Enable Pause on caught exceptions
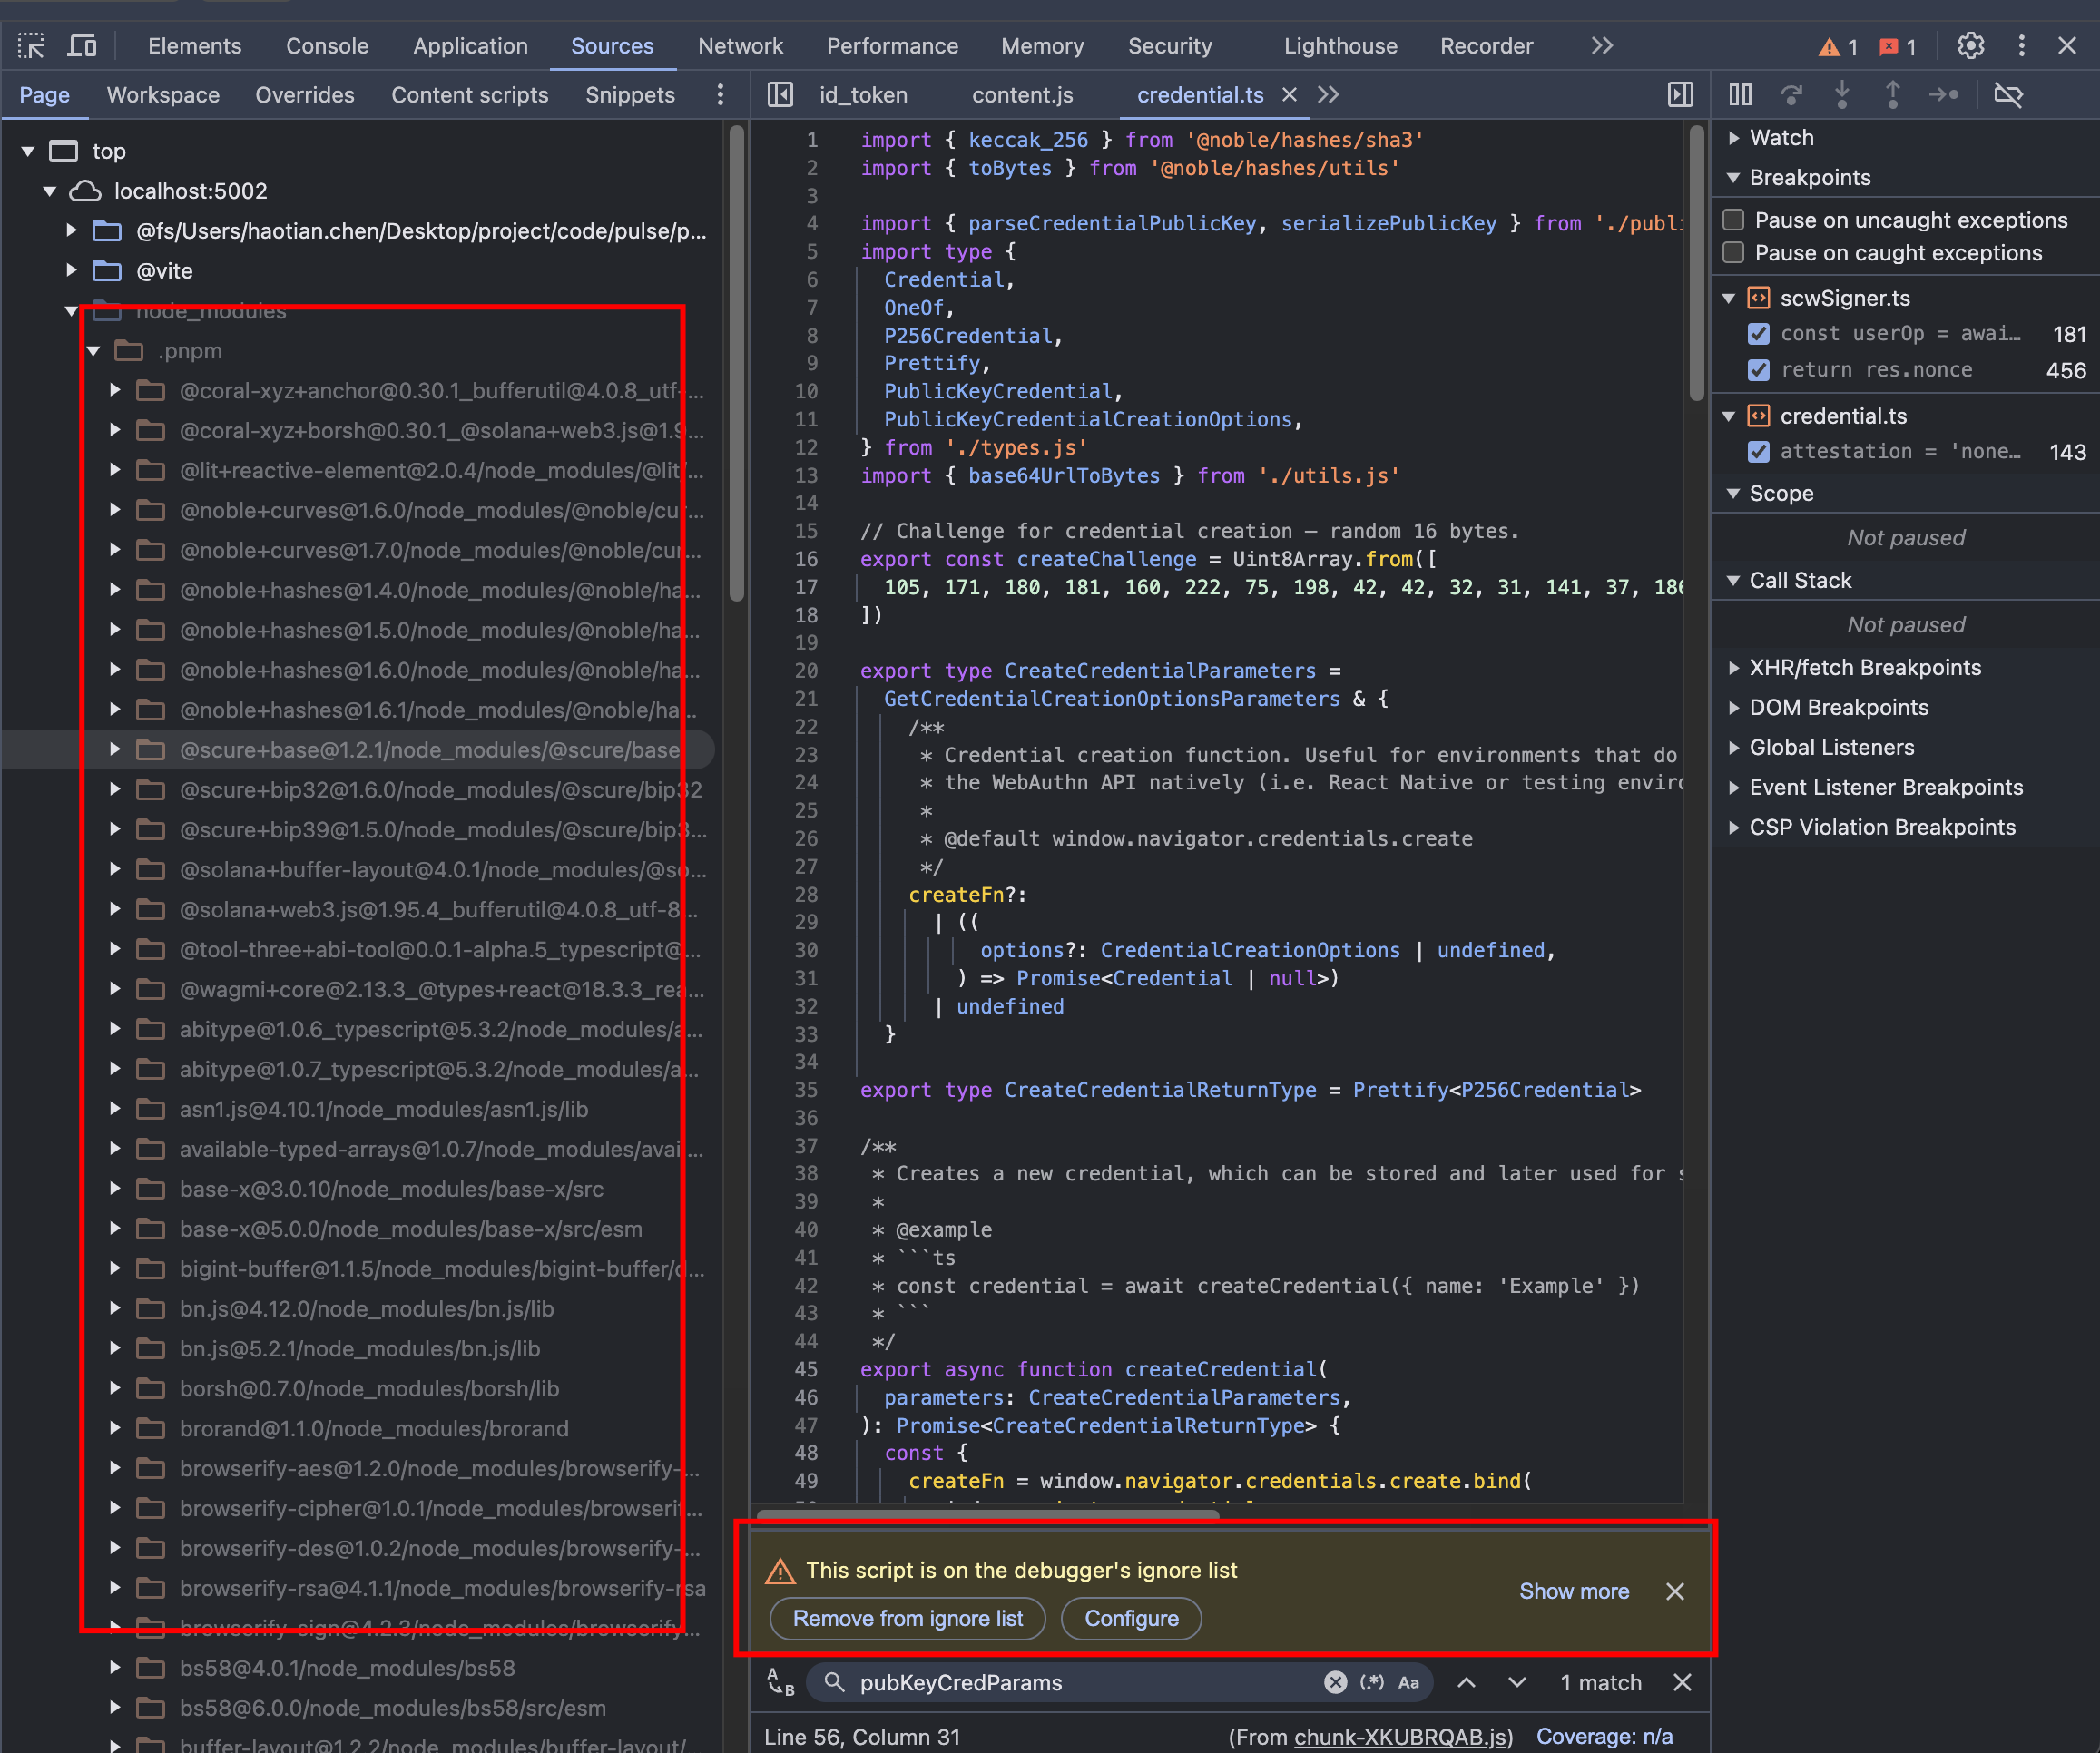The width and height of the screenshot is (2100, 1753). click(1734, 253)
